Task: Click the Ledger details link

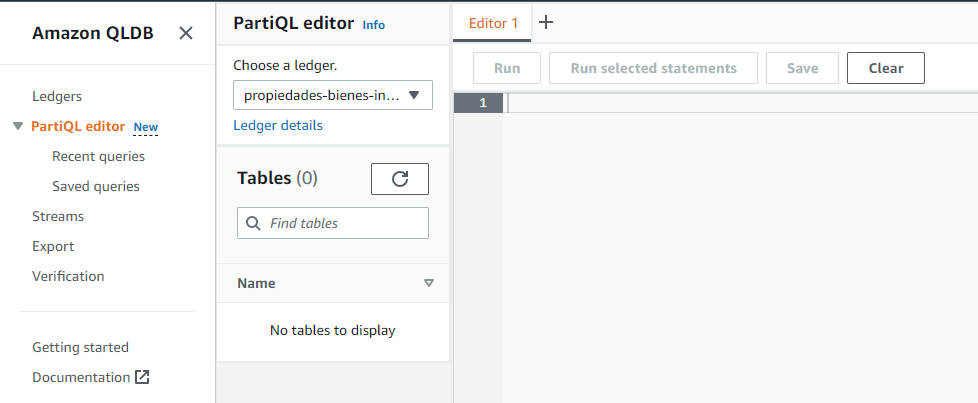Action: coord(278,125)
